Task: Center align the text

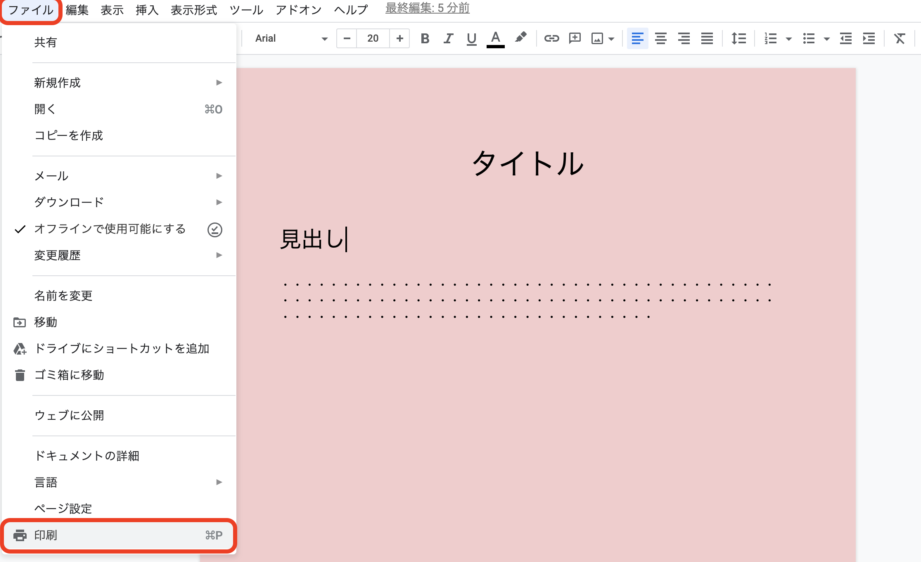Action: (x=661, y=39)
